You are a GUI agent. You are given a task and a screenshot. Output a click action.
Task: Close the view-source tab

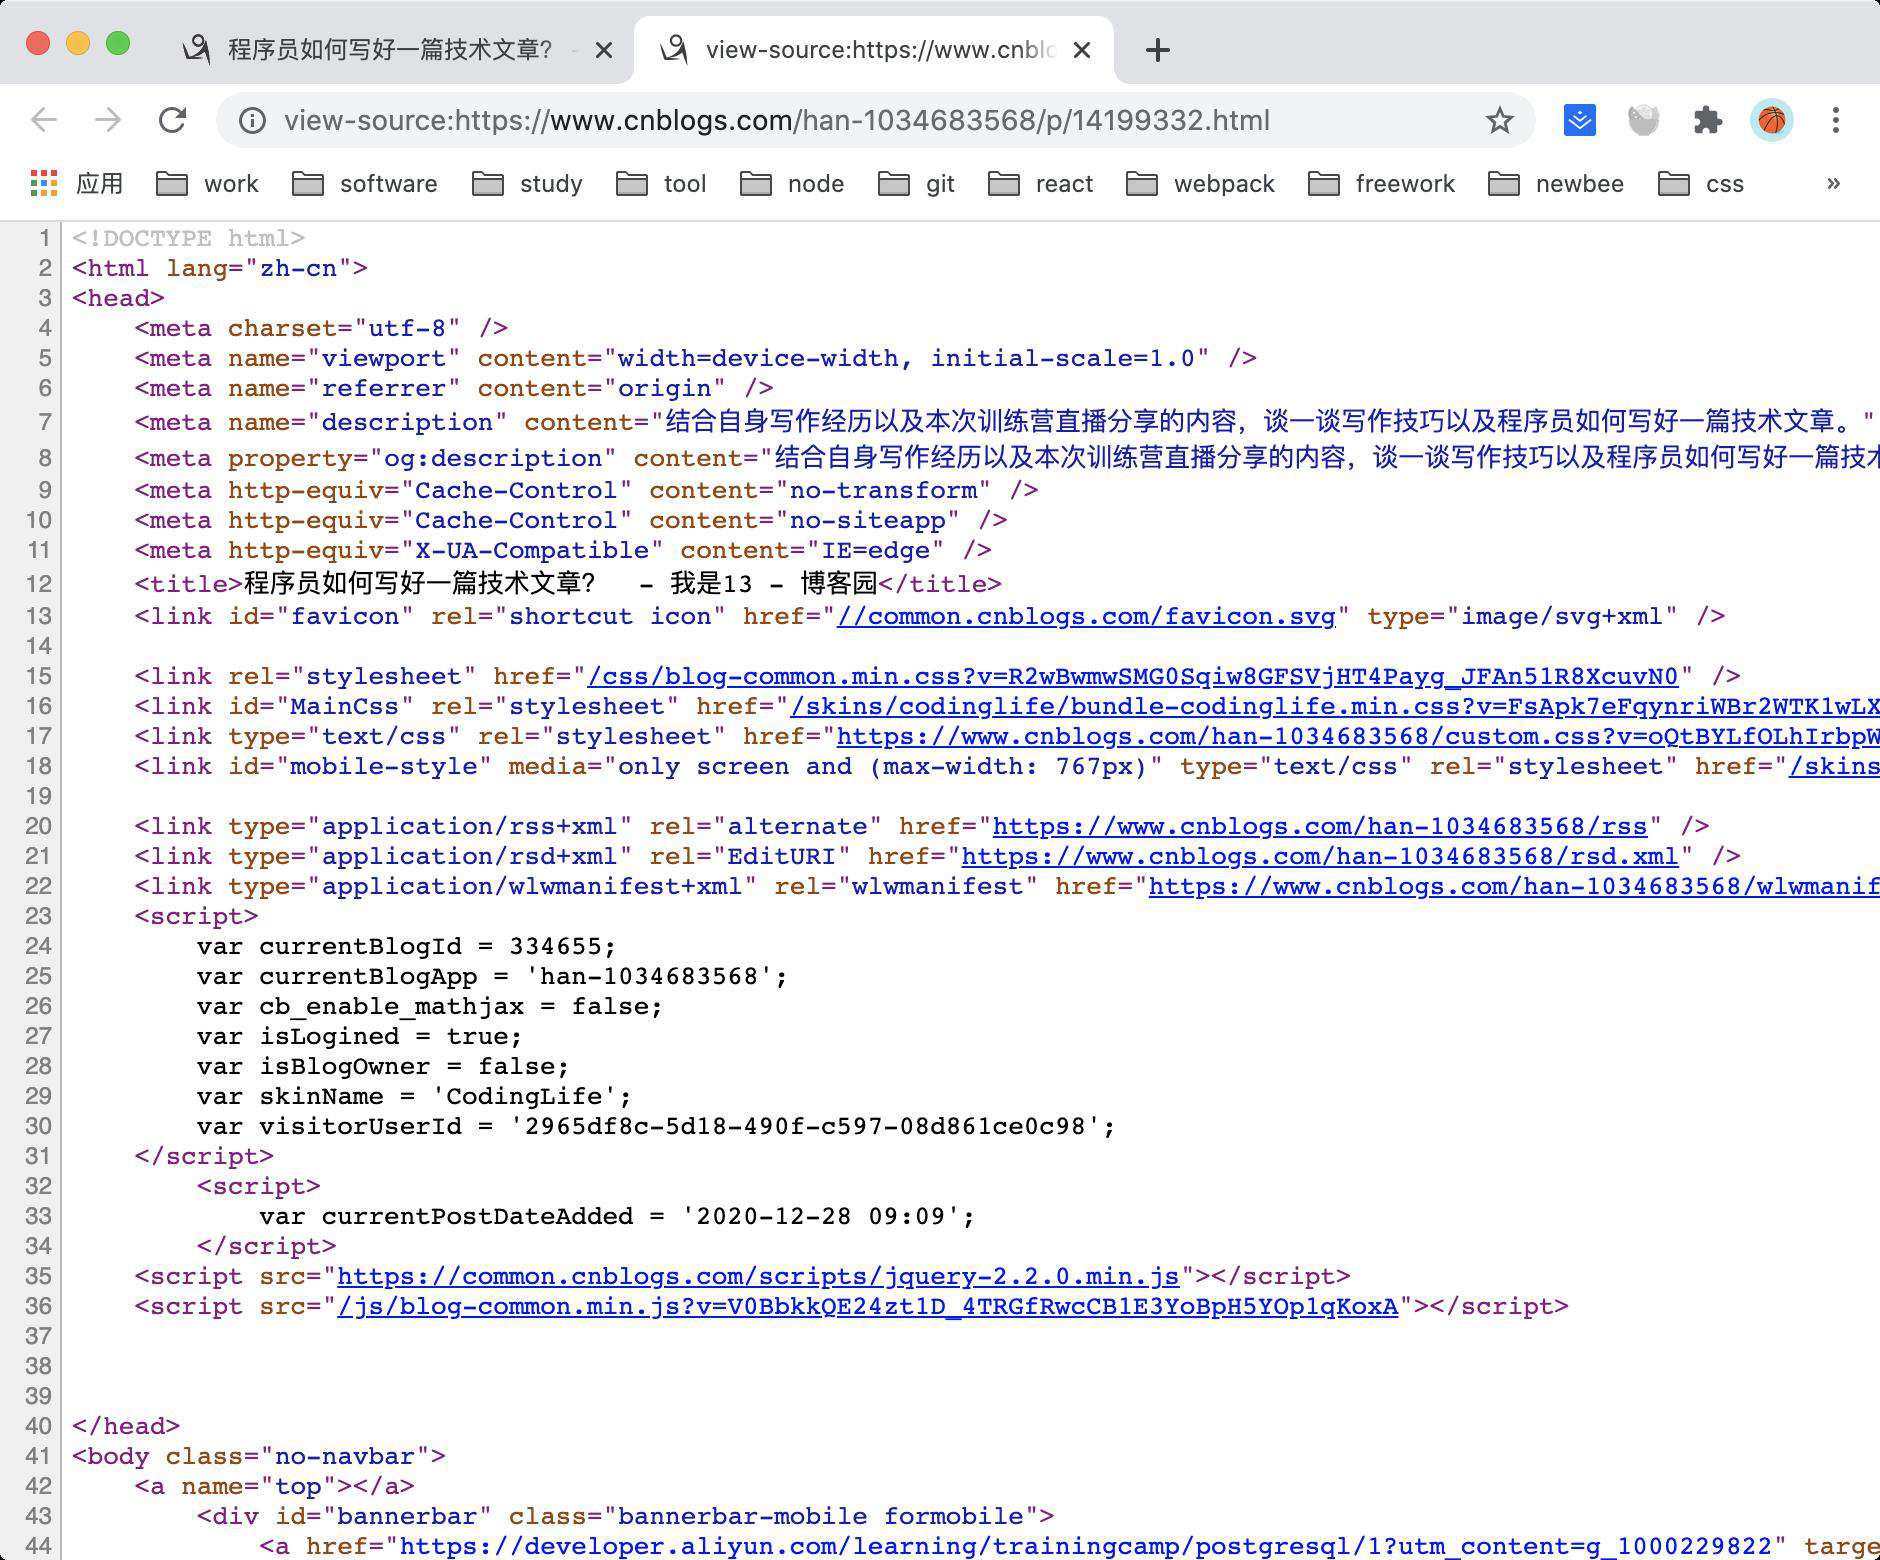tap(1081, 50)
